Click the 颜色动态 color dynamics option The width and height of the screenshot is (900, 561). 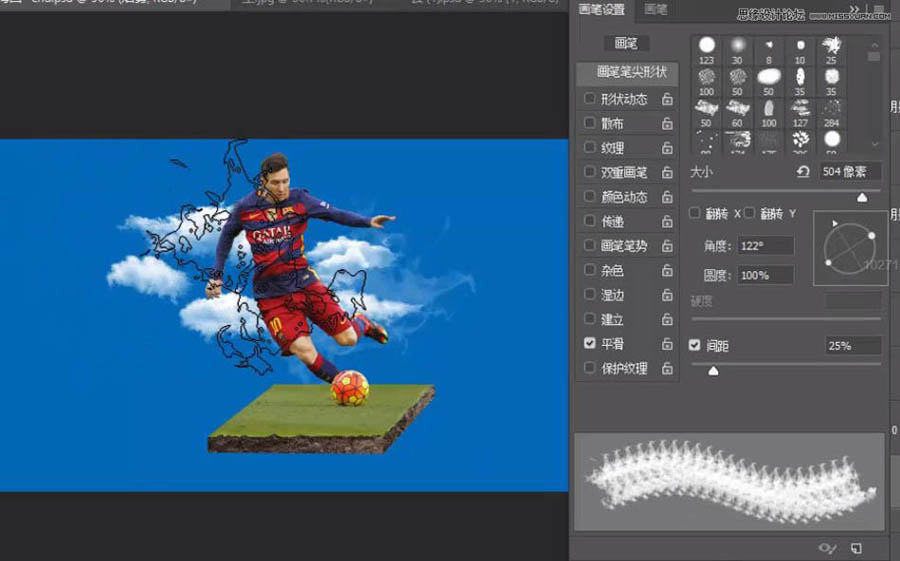tap(624, 197)
